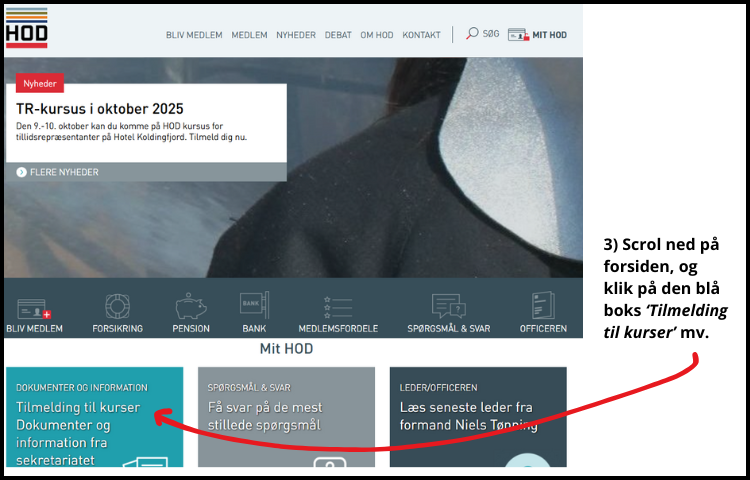Select DEBAT in the top navigation
Viewport: 750px width, 480px height.
[338, 35]
